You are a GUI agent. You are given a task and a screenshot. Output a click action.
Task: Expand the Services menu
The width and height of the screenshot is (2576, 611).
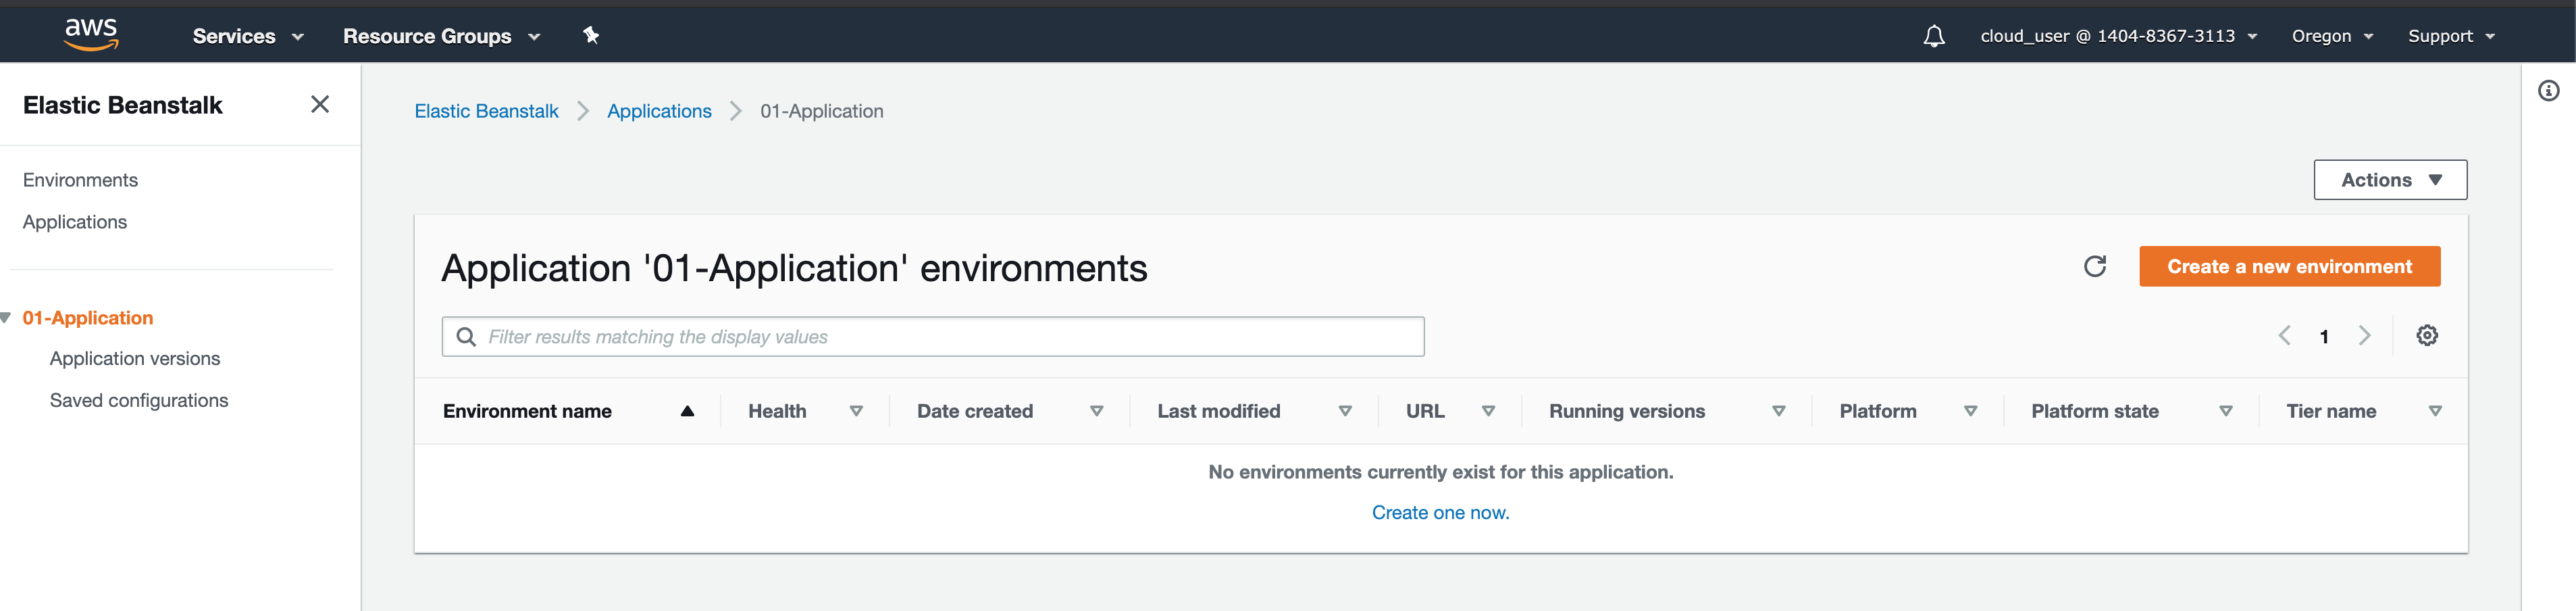pyautogui.click(x=247, y=36)
